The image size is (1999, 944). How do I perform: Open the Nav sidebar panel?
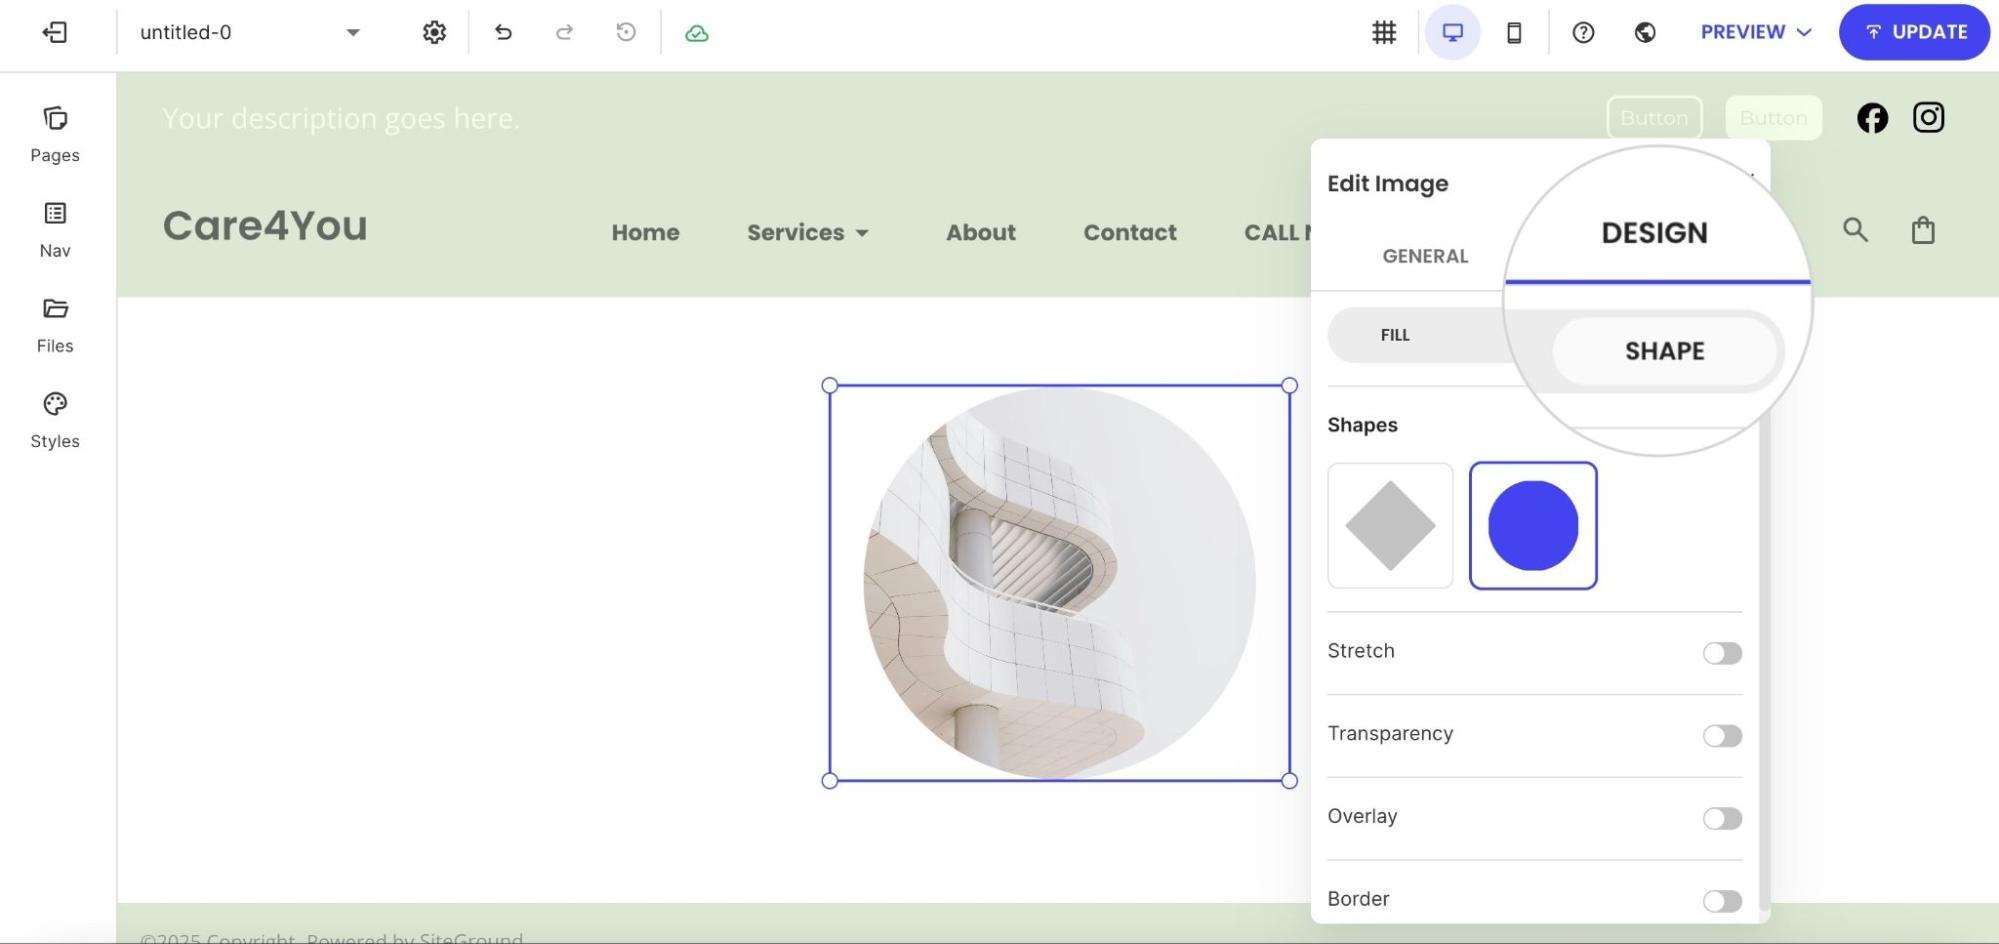click(55, 230)
